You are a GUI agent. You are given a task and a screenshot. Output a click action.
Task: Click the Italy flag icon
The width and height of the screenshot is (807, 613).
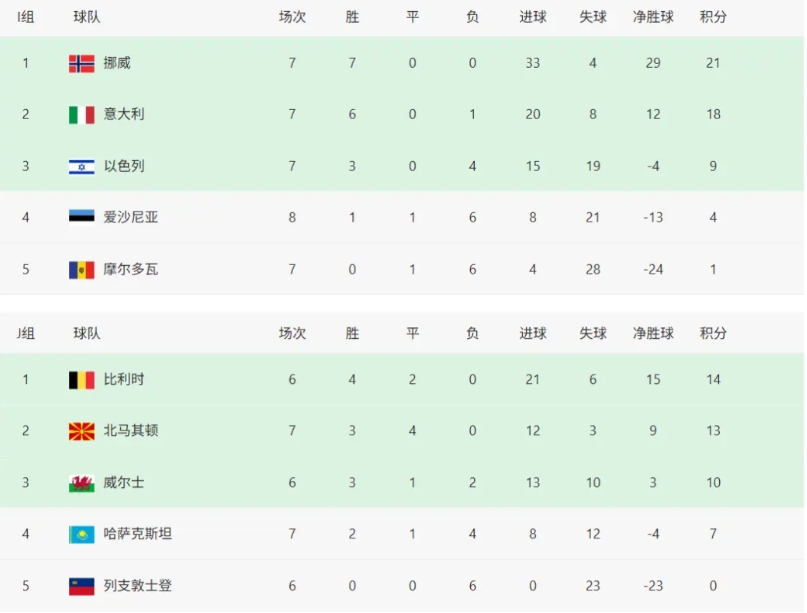pos(81,114)
